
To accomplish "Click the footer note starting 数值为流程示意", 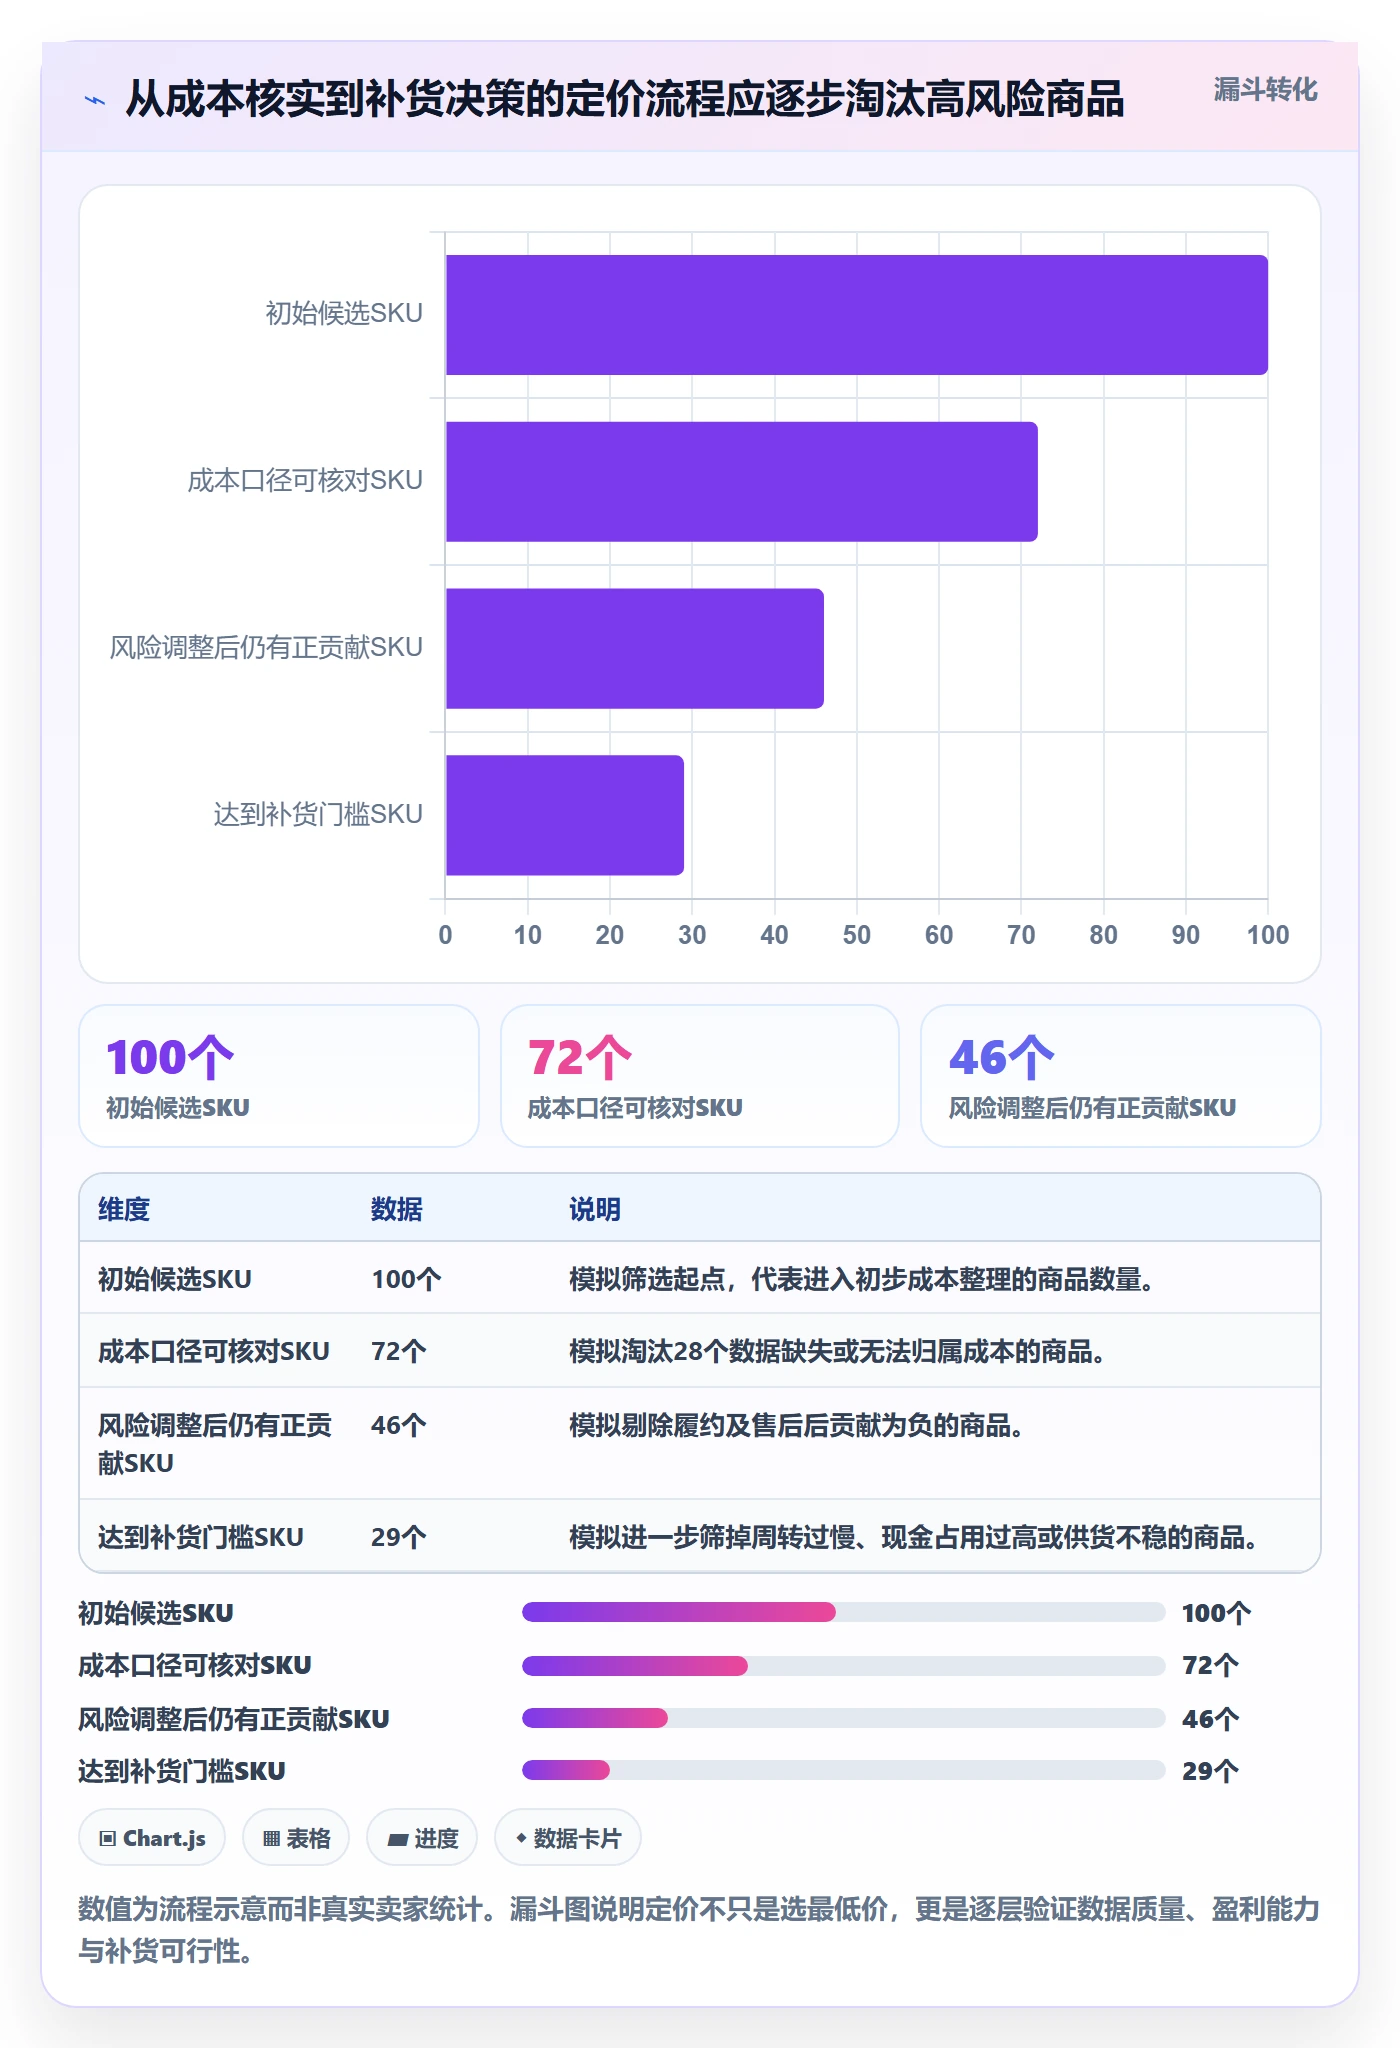I will (x=699, y=1930).
